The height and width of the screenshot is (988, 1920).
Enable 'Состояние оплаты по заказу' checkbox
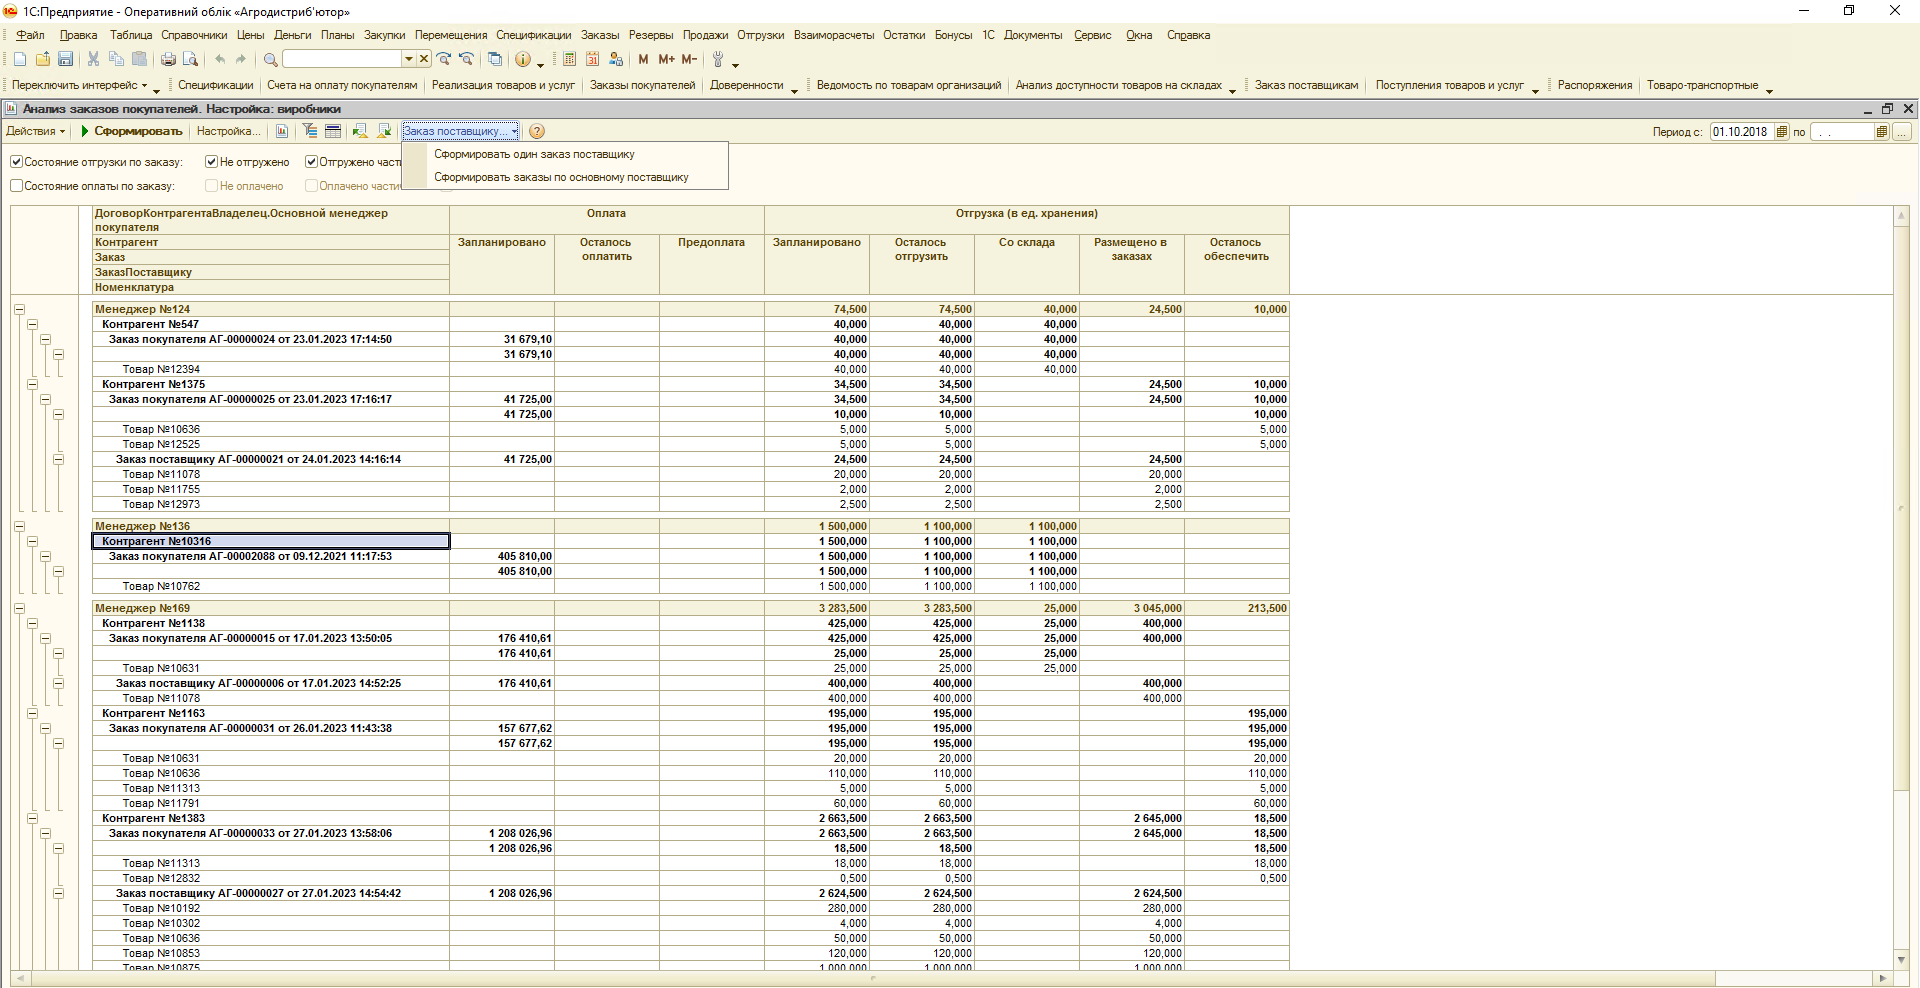click(17, 186)
